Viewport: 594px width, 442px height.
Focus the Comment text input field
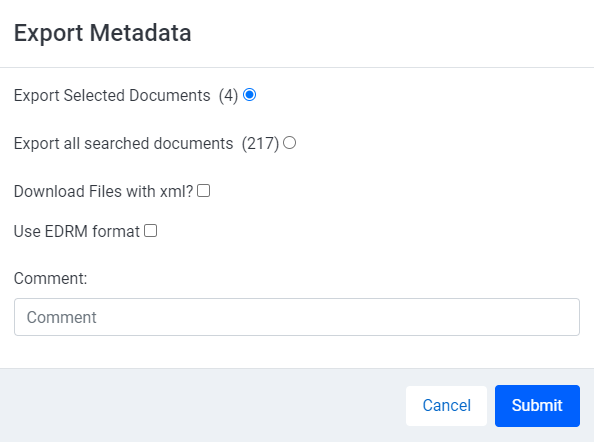[x=297, y=317]
